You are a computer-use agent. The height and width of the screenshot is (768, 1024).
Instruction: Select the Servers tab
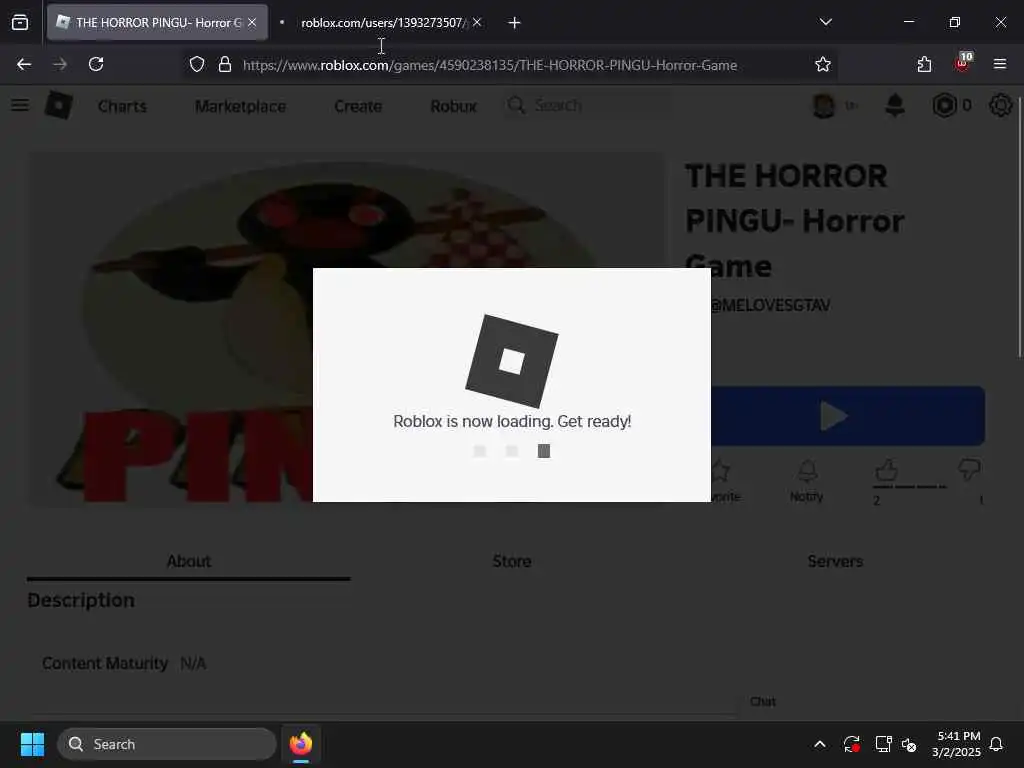(835, 561)
